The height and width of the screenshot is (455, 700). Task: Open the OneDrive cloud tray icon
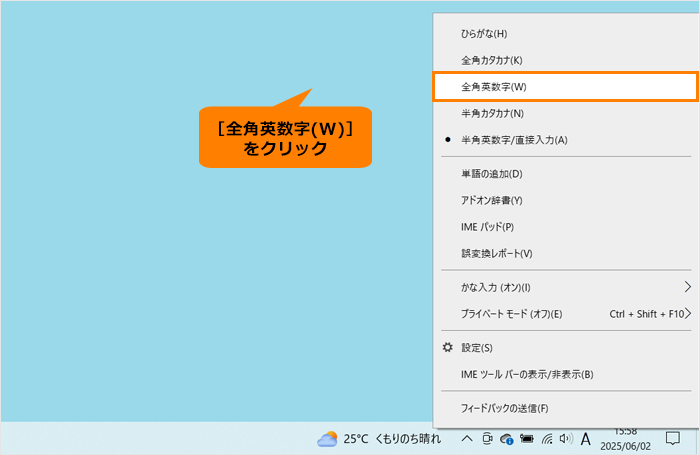pos(507,439)
